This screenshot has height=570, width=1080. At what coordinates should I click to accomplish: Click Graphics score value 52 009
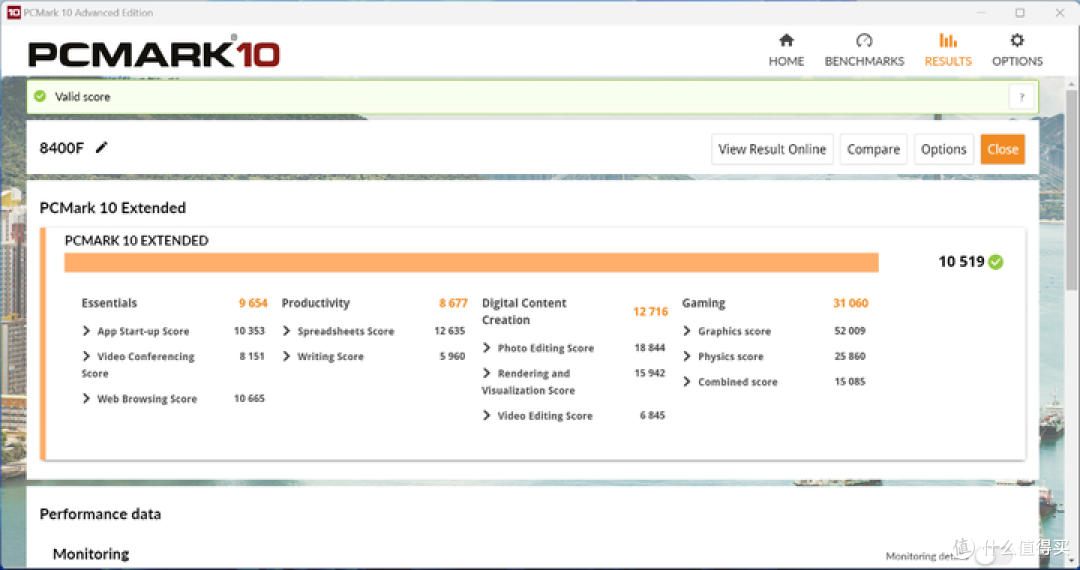(849, 330)
